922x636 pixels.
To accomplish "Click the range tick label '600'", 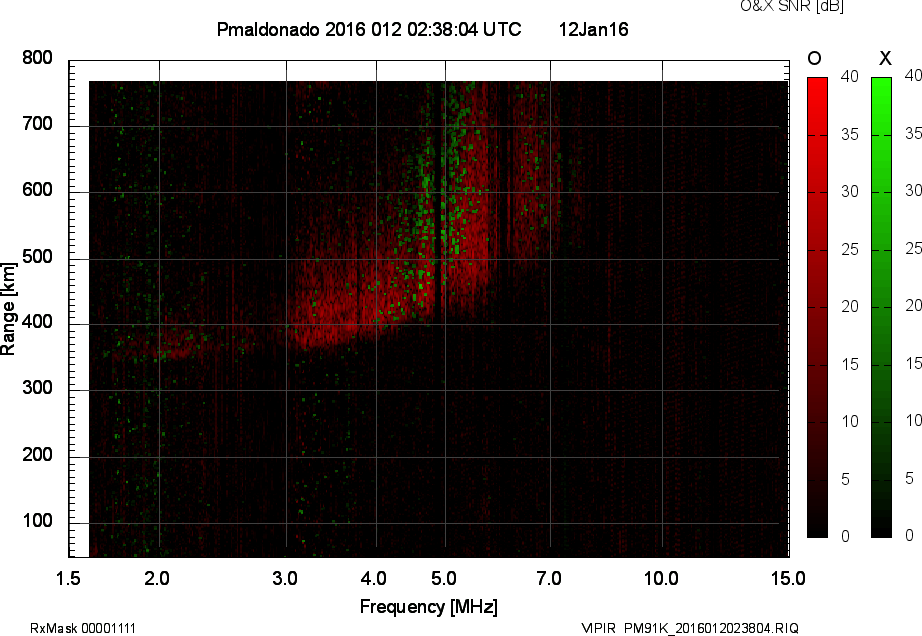I will pos(37,190).
